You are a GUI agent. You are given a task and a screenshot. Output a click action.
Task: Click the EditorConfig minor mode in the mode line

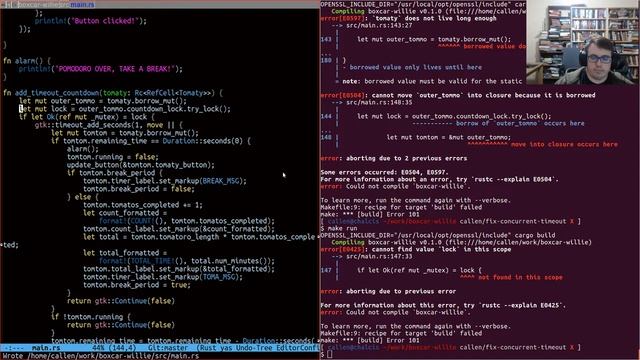[x=297, y=348]
